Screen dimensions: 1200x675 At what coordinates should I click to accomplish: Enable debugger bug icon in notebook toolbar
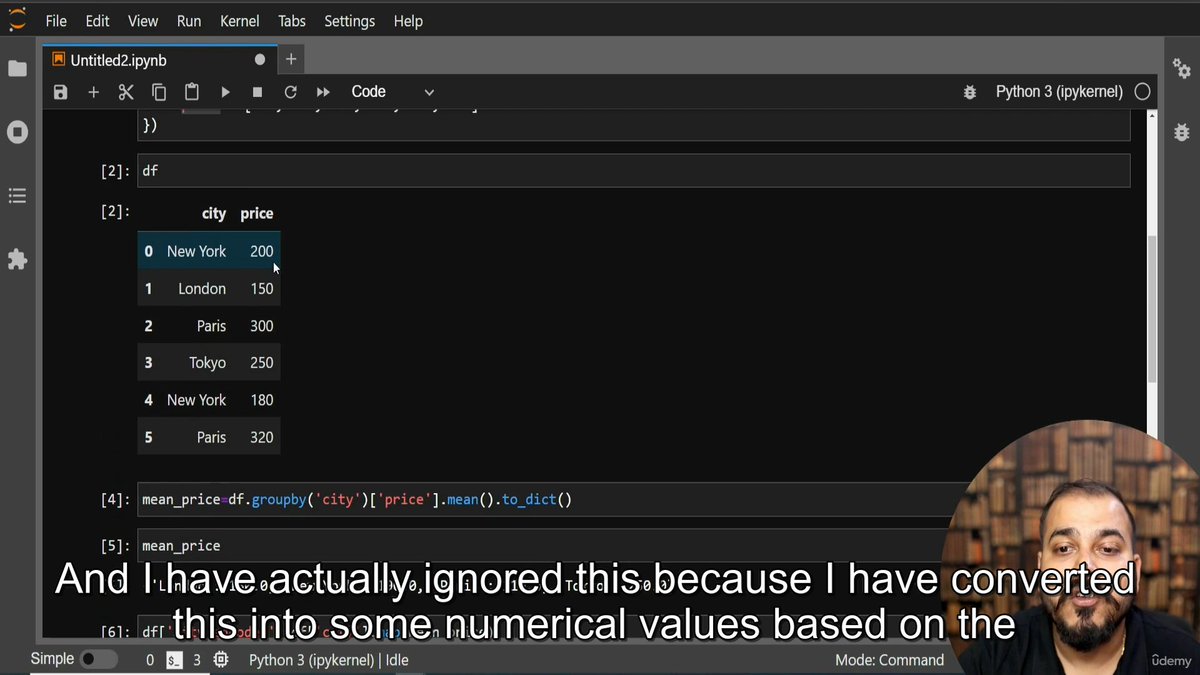point(969,92)
